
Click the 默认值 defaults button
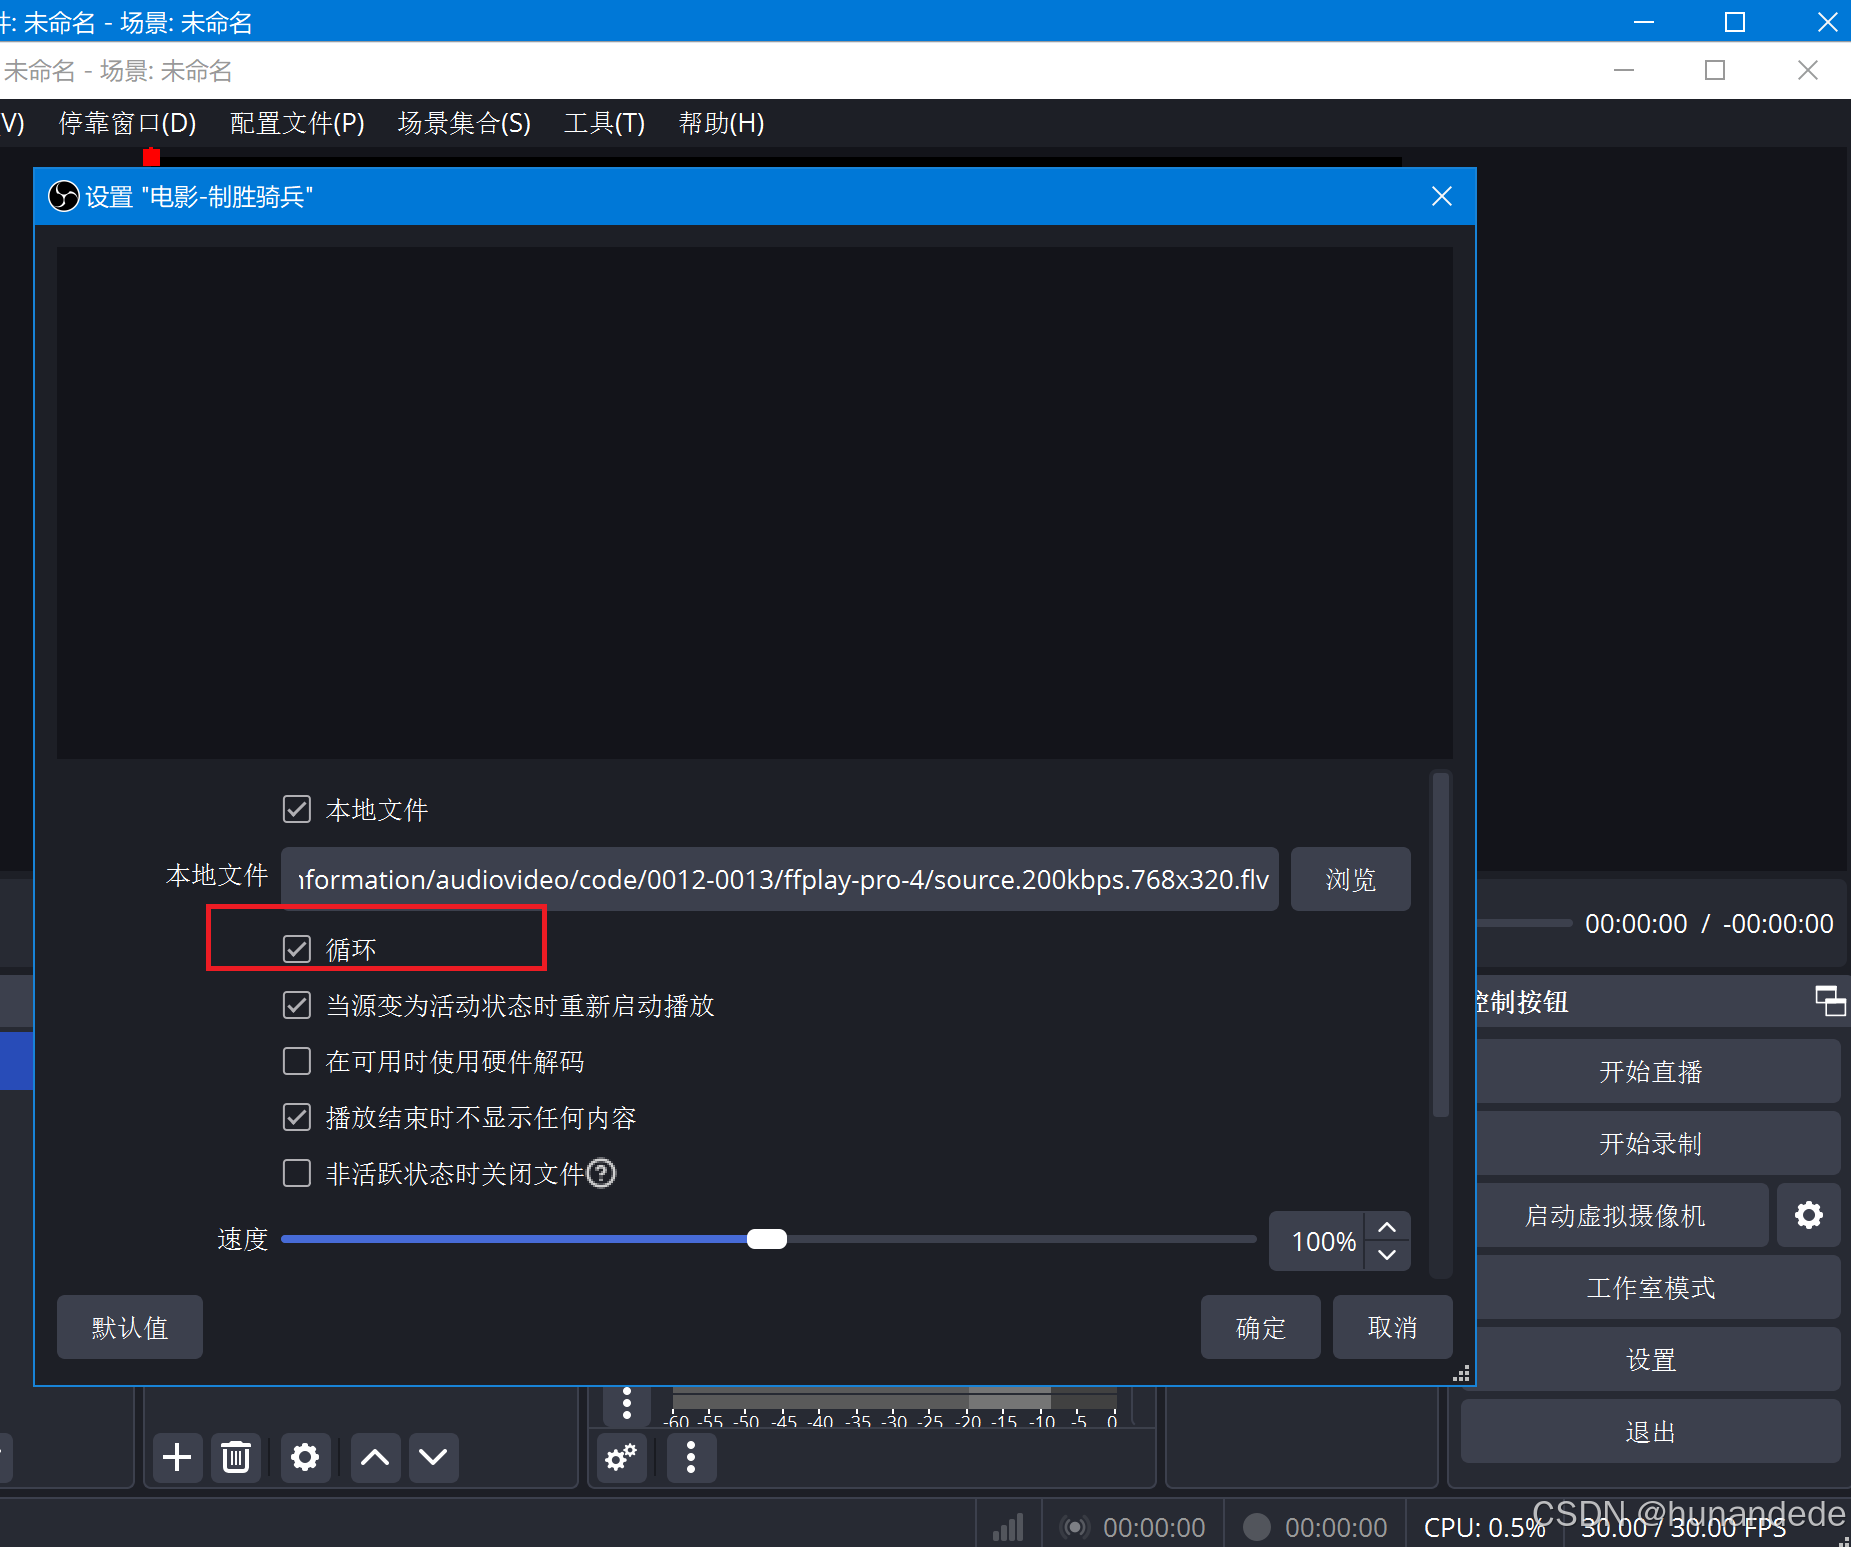coord(130,1327)
